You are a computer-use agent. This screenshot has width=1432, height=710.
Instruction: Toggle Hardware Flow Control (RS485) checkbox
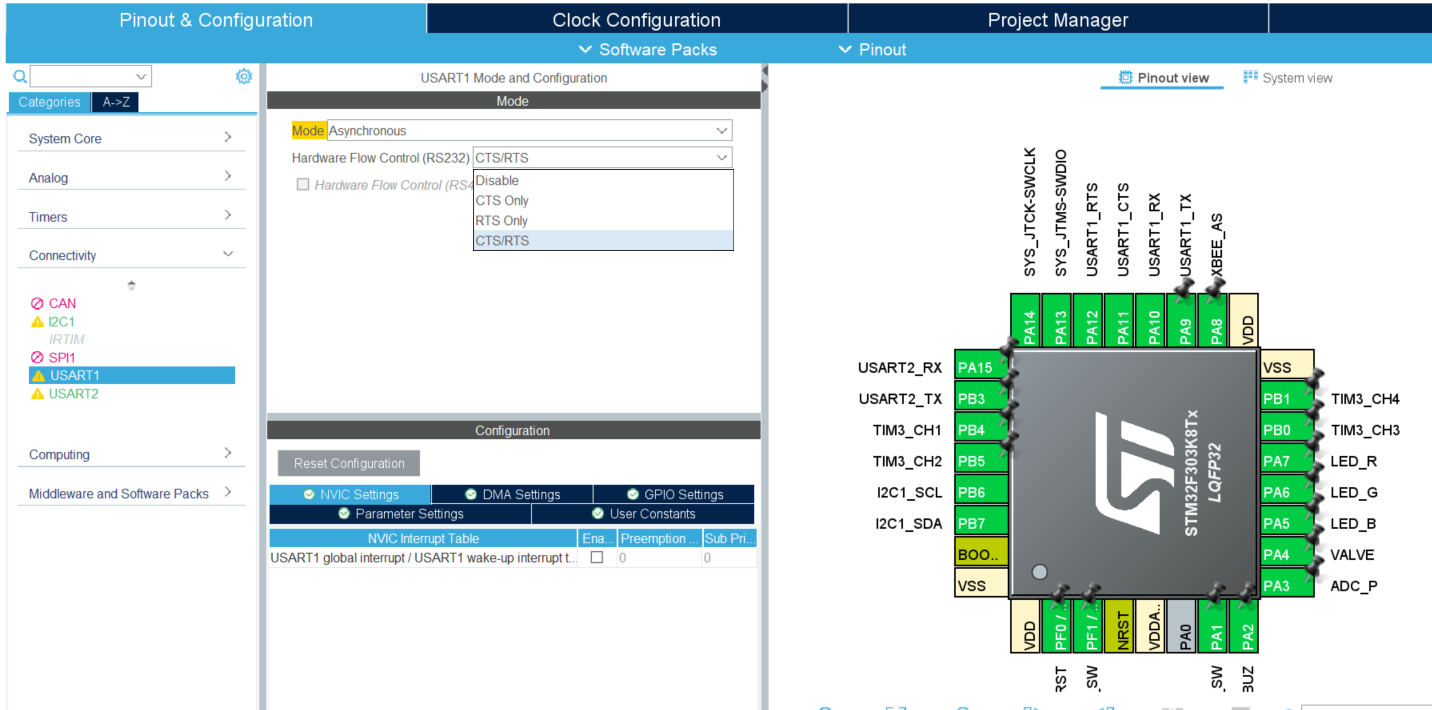pyautogui.click(x=303, y=184)
